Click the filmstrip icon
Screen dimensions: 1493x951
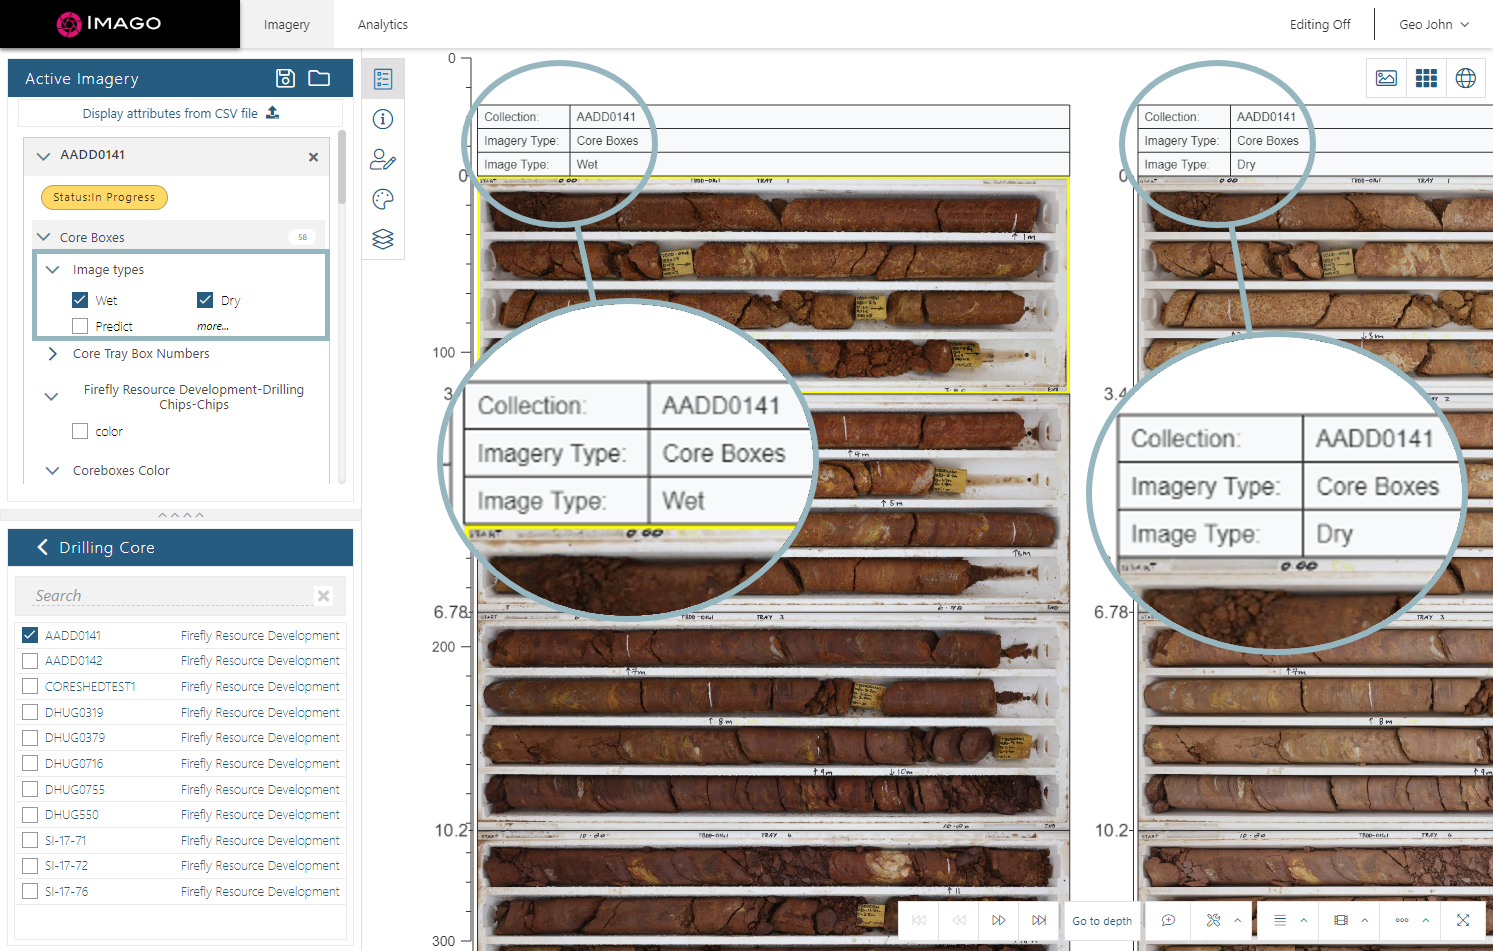click(x=1341, y=920)
